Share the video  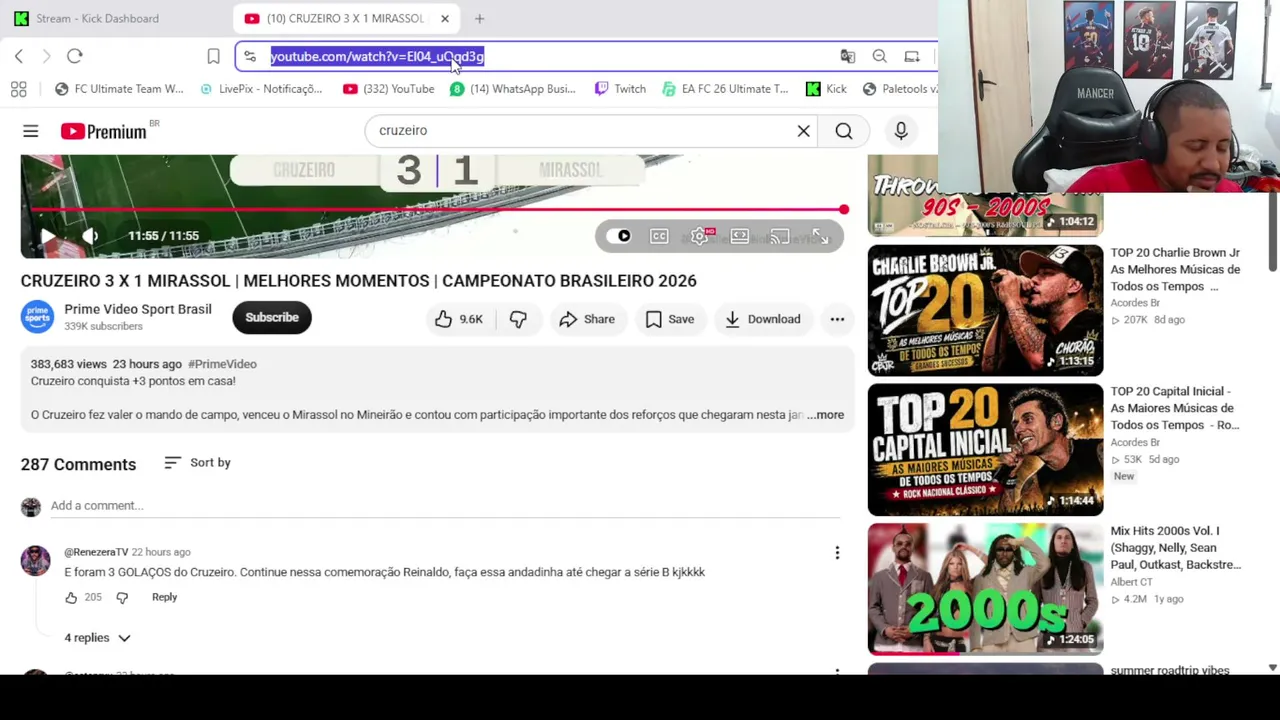tap(587, 319)
